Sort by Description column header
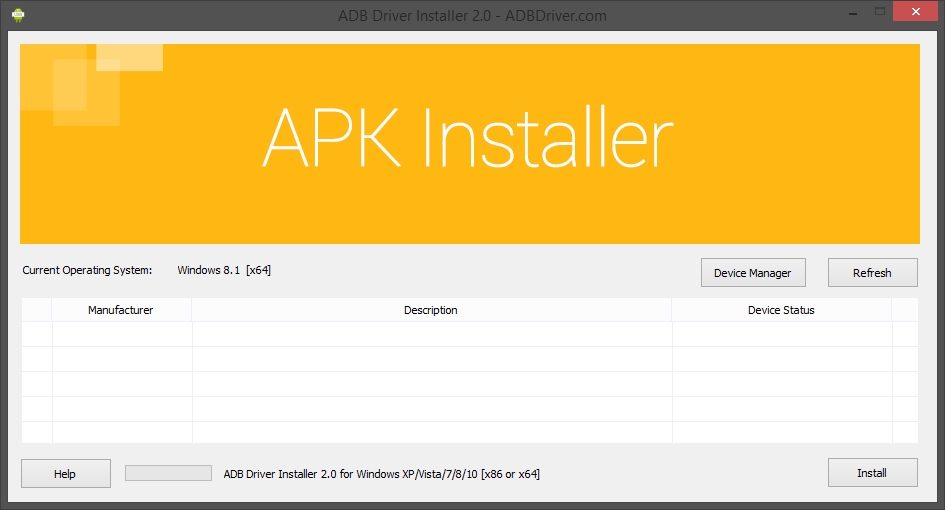 pos(431,310)
